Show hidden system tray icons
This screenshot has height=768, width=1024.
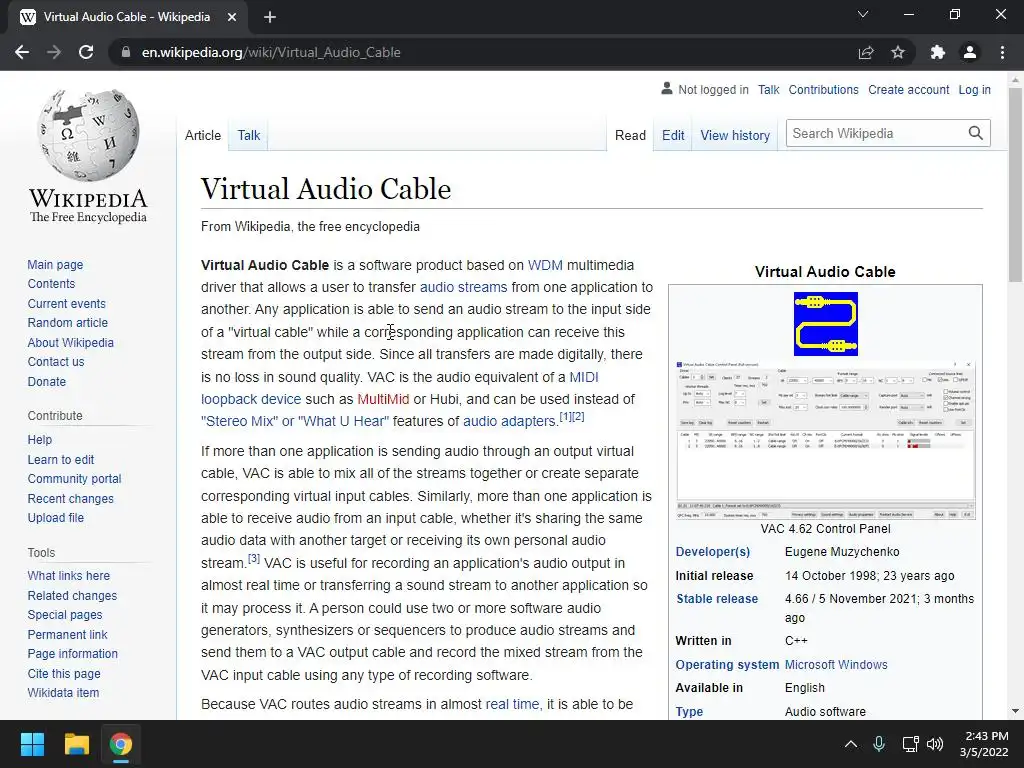click(x=851, y=744)
